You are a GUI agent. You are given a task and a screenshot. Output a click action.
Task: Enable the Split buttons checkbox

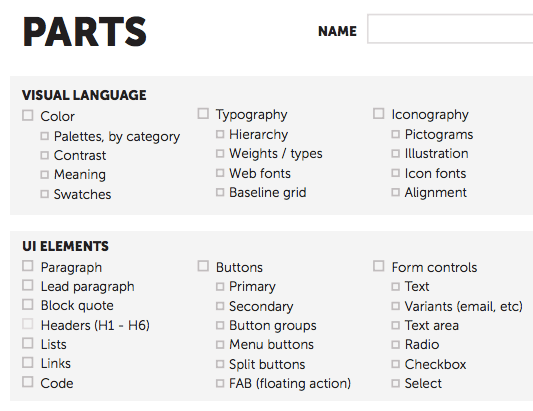pyautogui.click(x=220, y=364)
